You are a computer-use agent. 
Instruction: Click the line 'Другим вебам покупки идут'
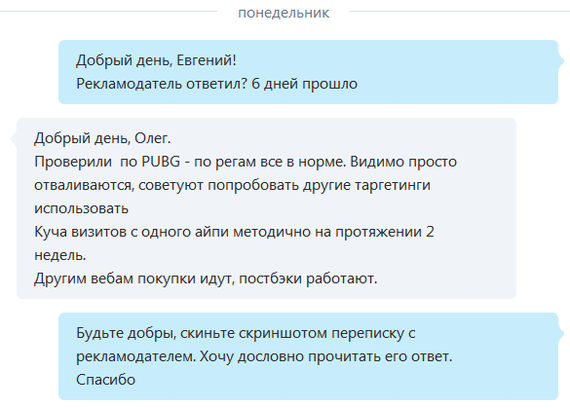click(206, 279)
